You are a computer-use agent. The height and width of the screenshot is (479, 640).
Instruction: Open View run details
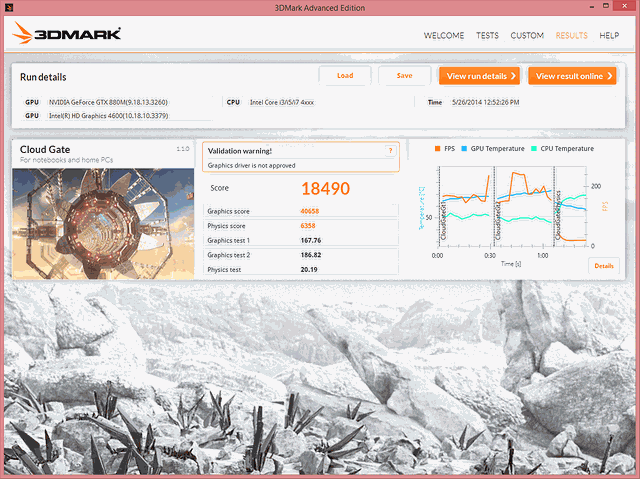pyautogui.click(x=480, y=76)
